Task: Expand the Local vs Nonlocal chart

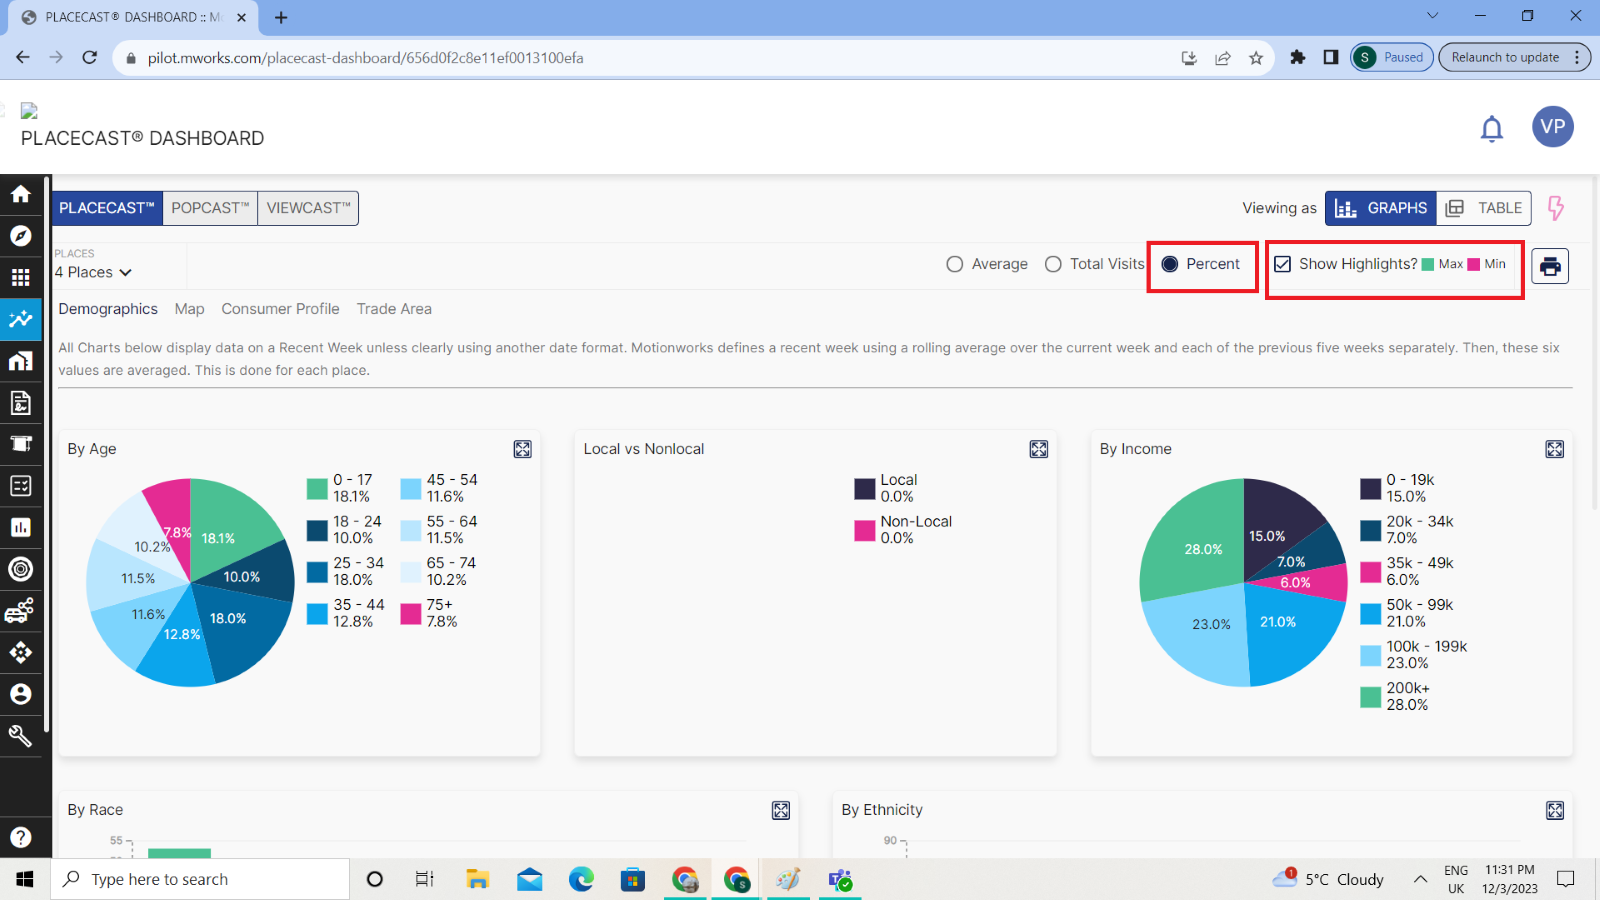Action: click(1039, 449)
